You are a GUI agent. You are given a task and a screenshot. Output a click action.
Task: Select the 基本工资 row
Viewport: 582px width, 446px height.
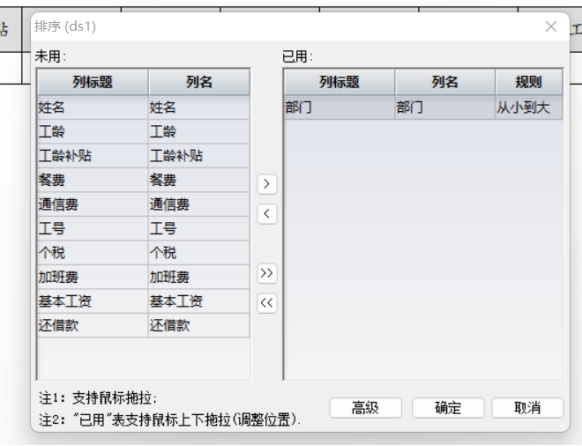(144, 301)
